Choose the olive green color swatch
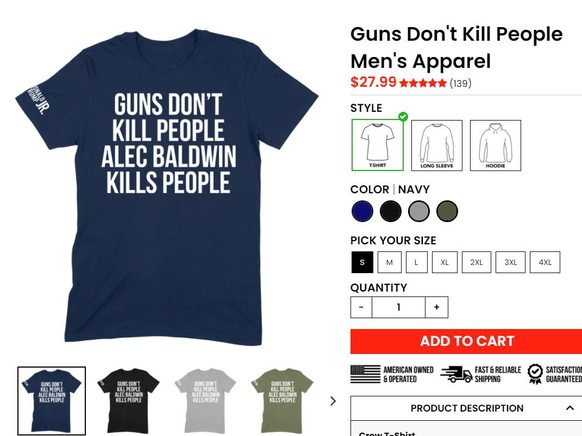This screenshot has width=582, height=436. (447, 211)
